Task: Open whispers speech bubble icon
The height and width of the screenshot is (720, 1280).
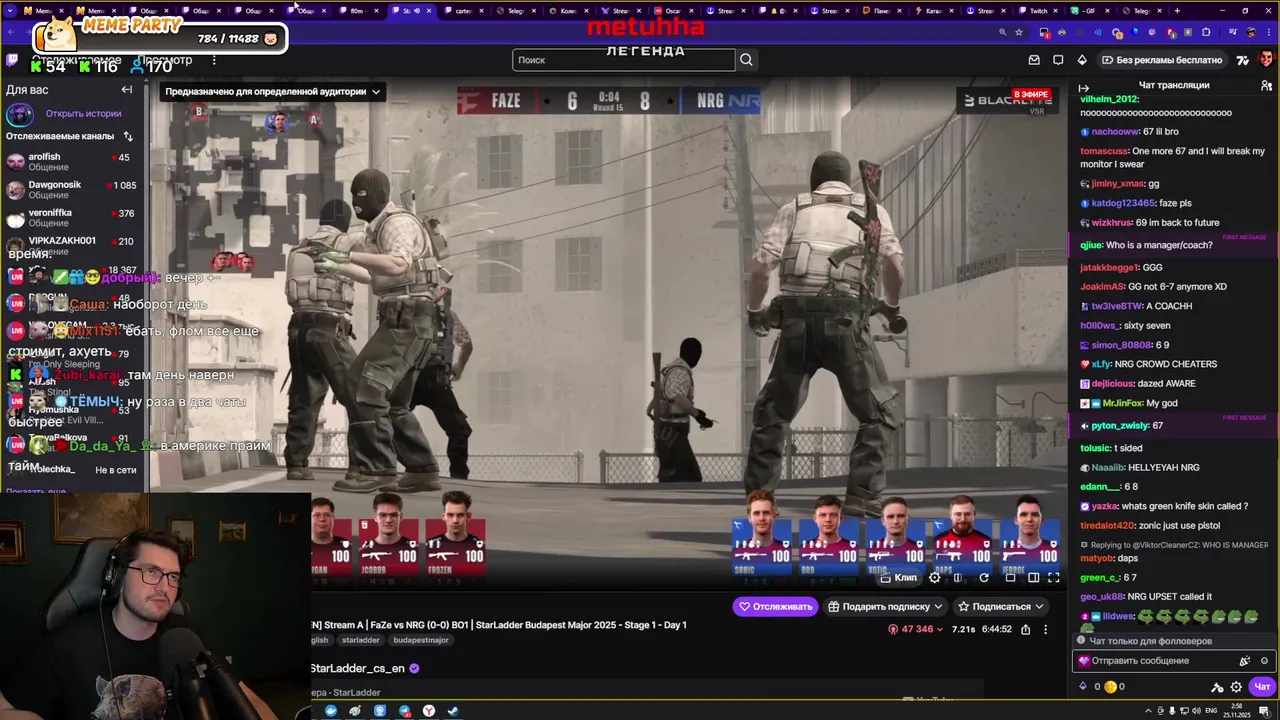Action: tap(1058, 60)
